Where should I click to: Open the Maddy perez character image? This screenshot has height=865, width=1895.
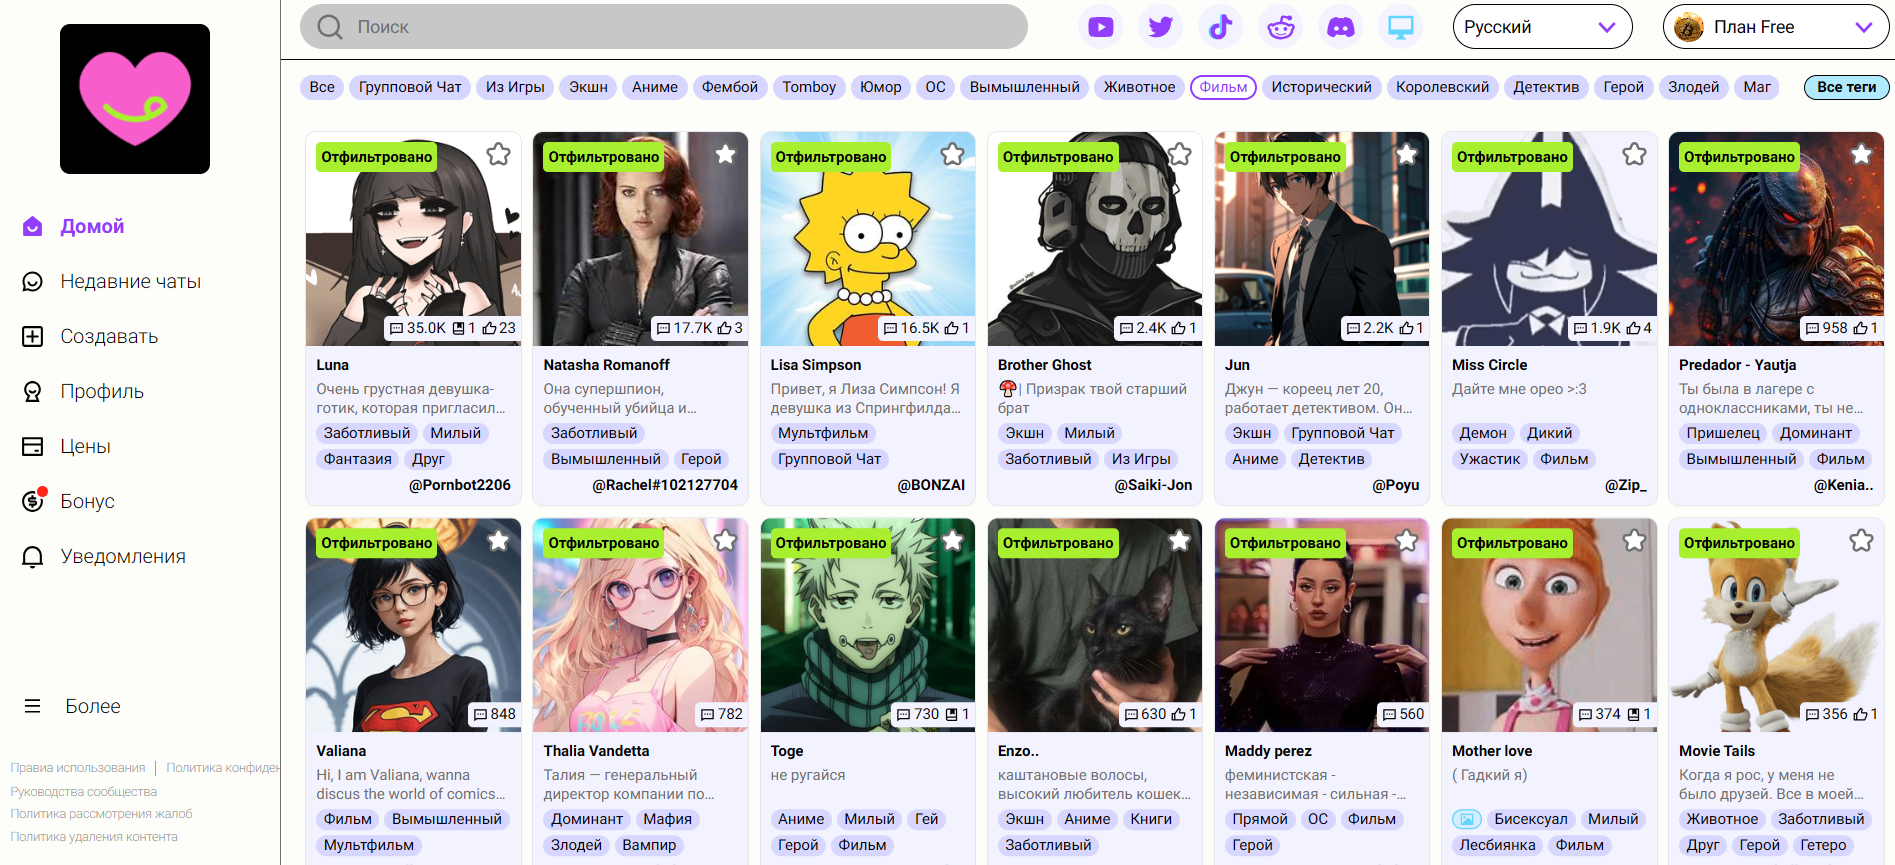point(1322,625)
